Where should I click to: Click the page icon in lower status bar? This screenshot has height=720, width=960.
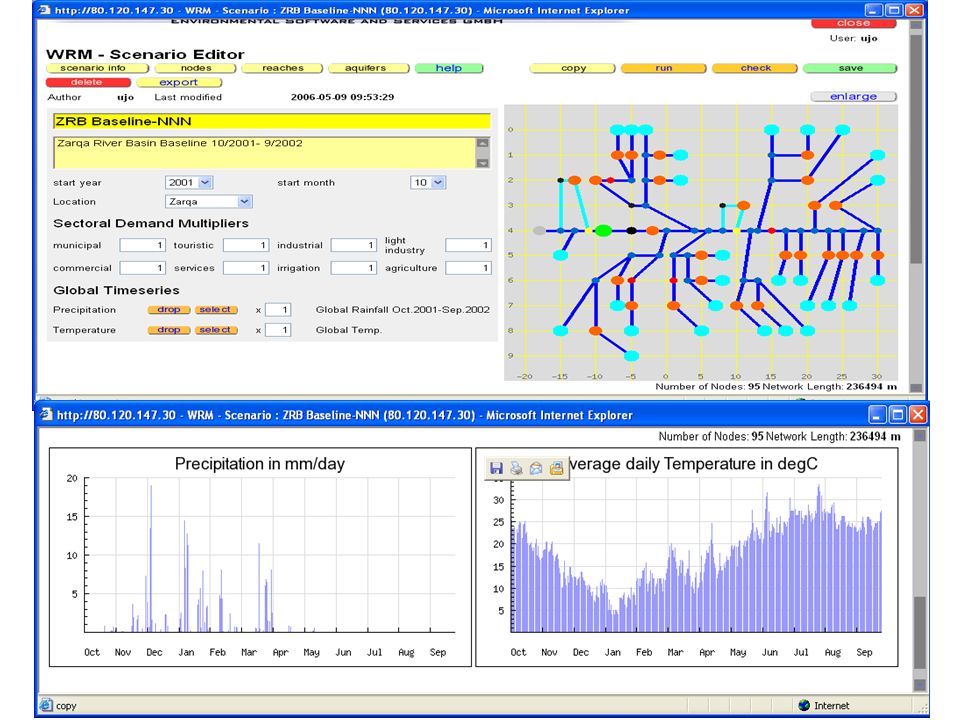[46, 705]
